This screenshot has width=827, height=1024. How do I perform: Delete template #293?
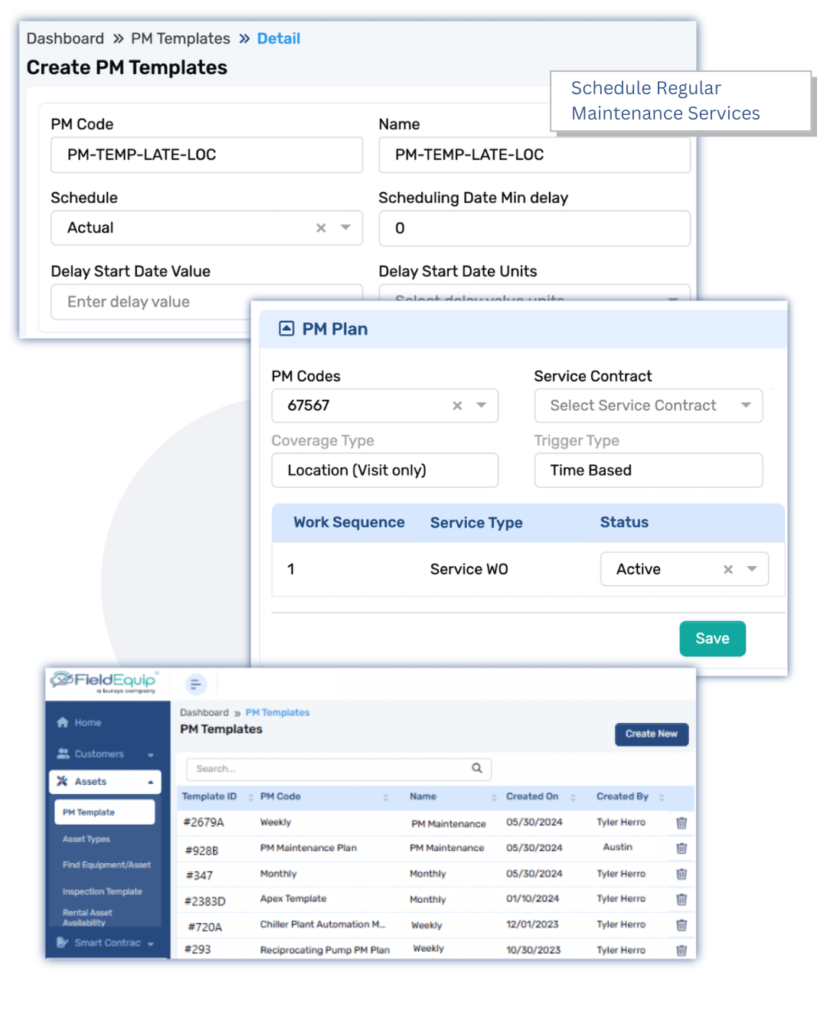681,950
